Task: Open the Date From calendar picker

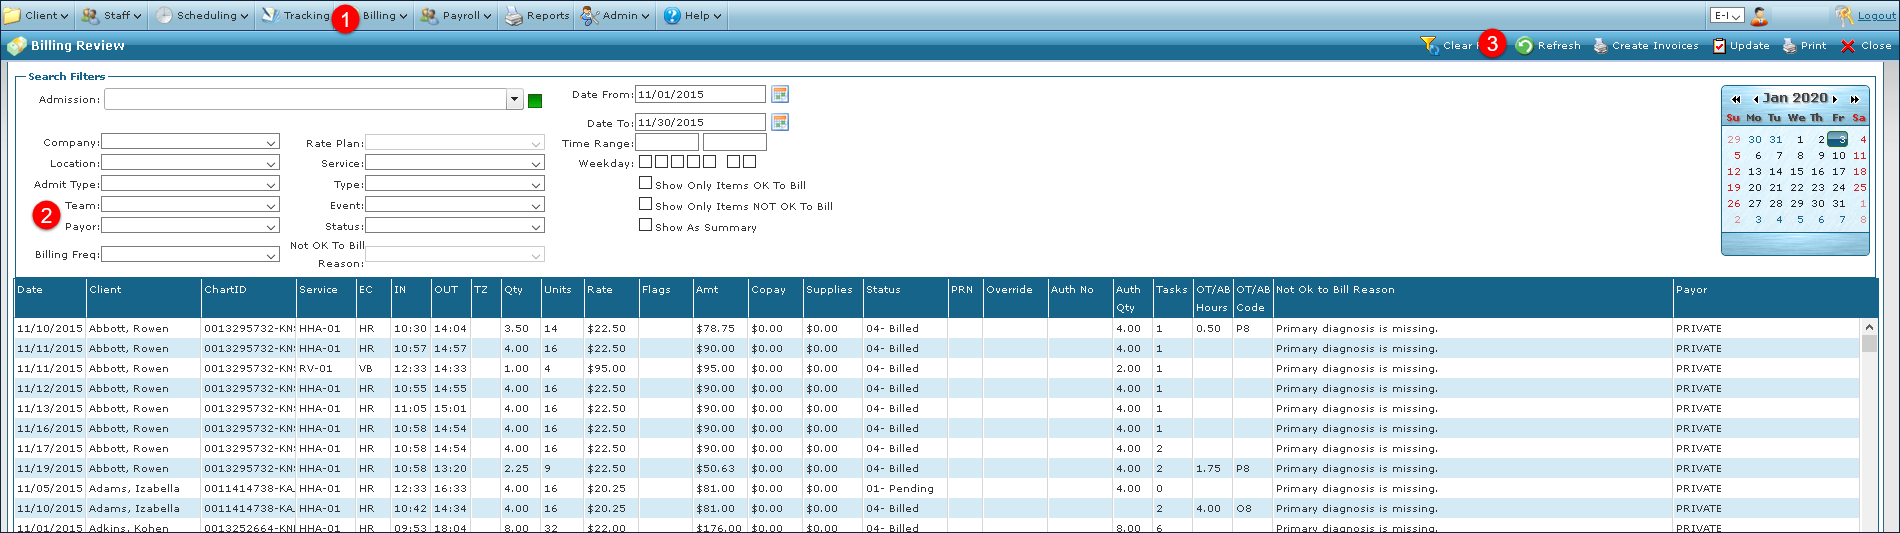Action: point(780,94)
